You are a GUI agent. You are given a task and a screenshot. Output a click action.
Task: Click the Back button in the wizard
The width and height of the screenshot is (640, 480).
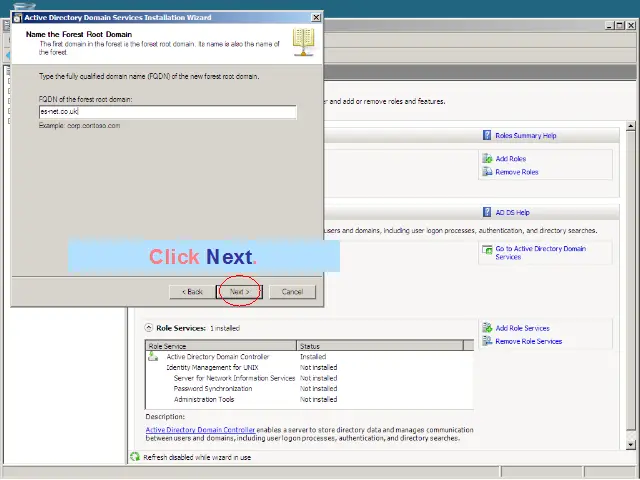pos(192,292)
